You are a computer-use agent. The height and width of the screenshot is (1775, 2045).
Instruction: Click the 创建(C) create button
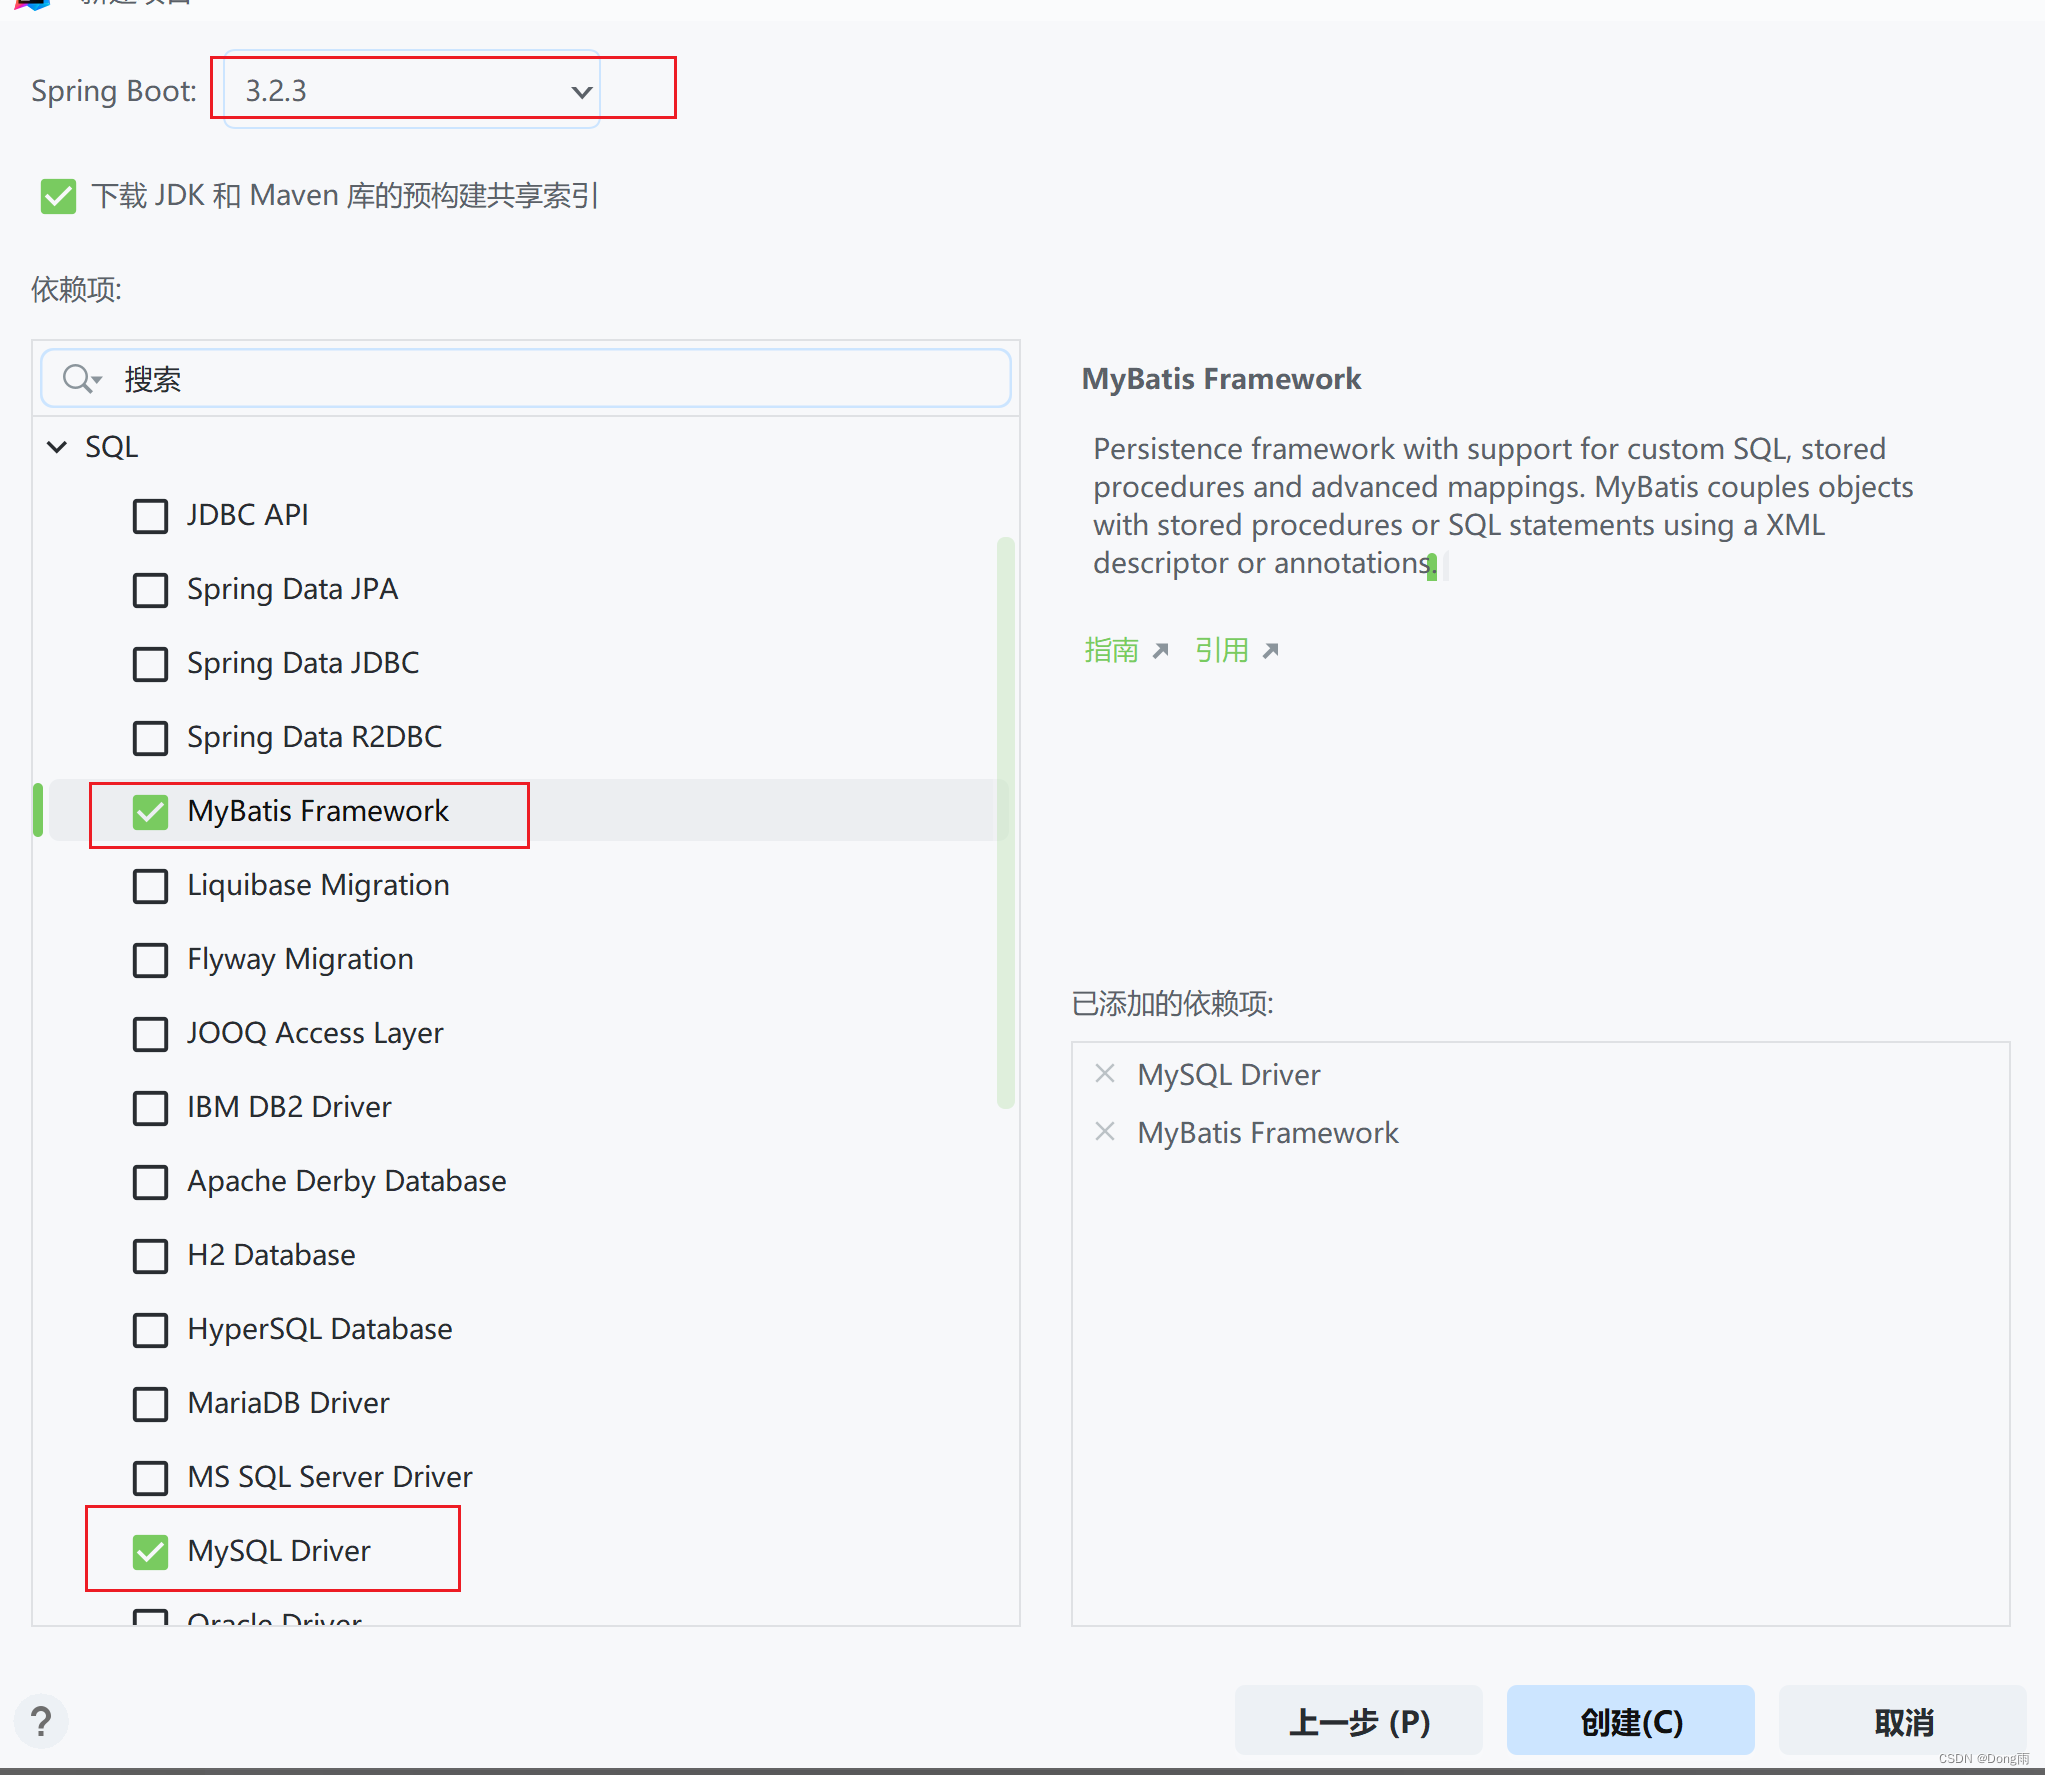[x=1630, y=1721]
